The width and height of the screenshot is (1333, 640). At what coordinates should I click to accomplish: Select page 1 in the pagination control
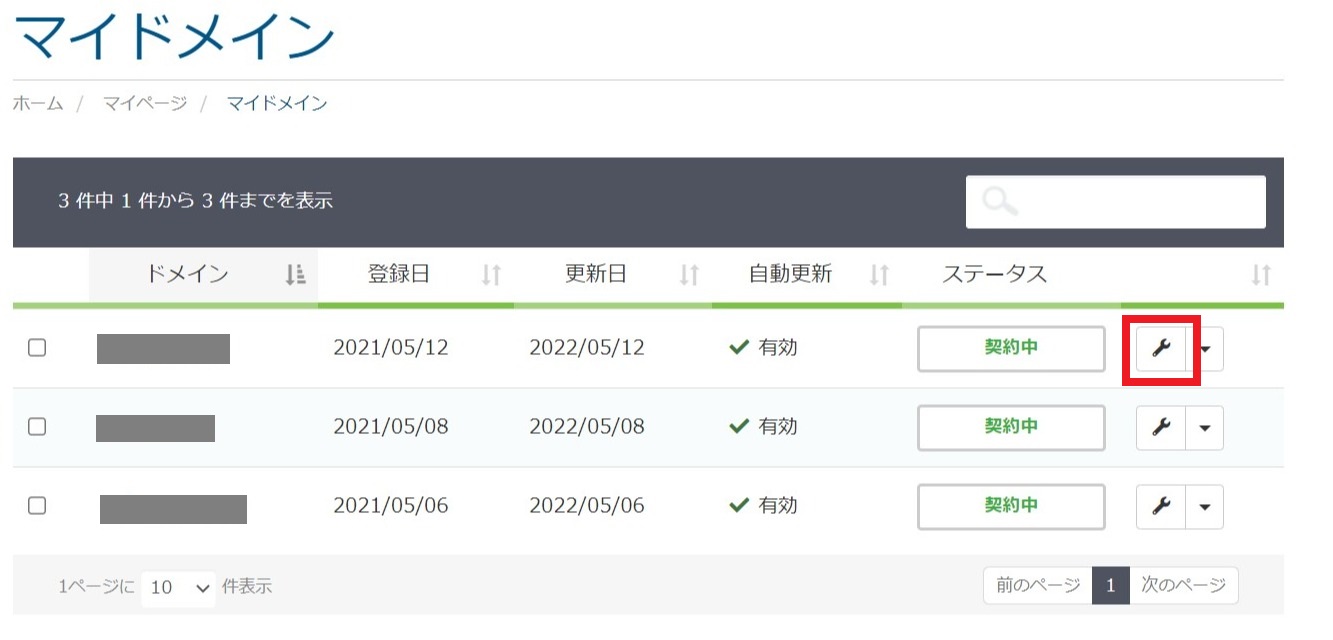tap(1110, 585)
